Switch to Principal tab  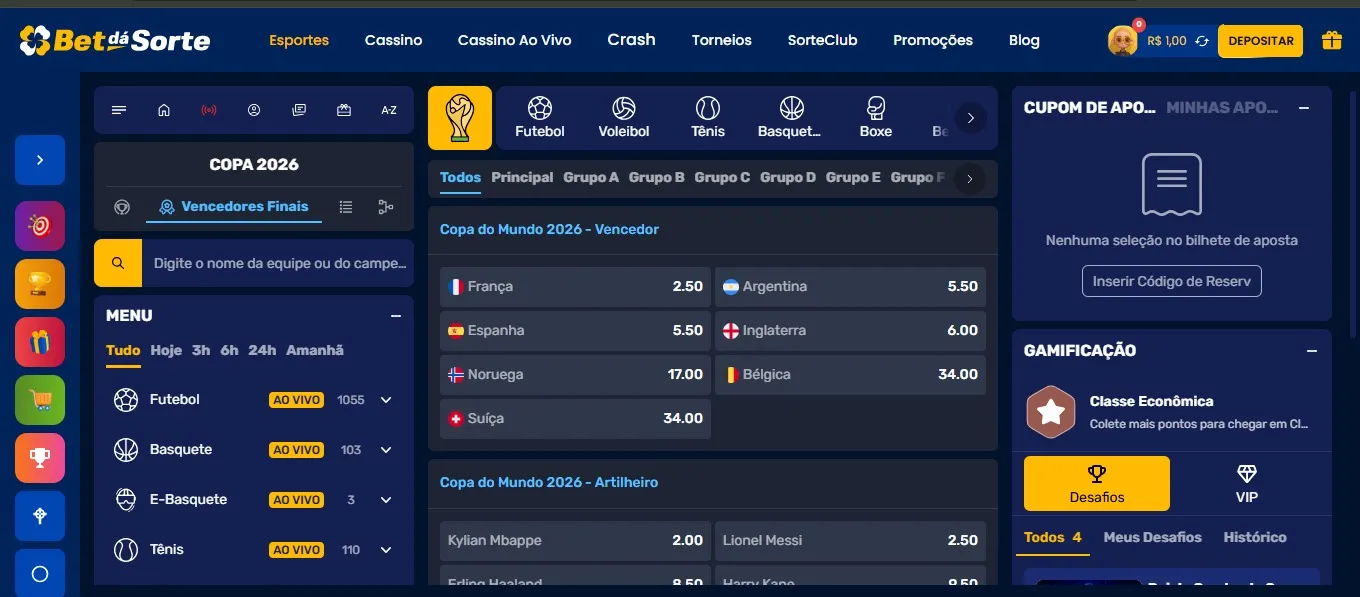click(x=522, y=177)
